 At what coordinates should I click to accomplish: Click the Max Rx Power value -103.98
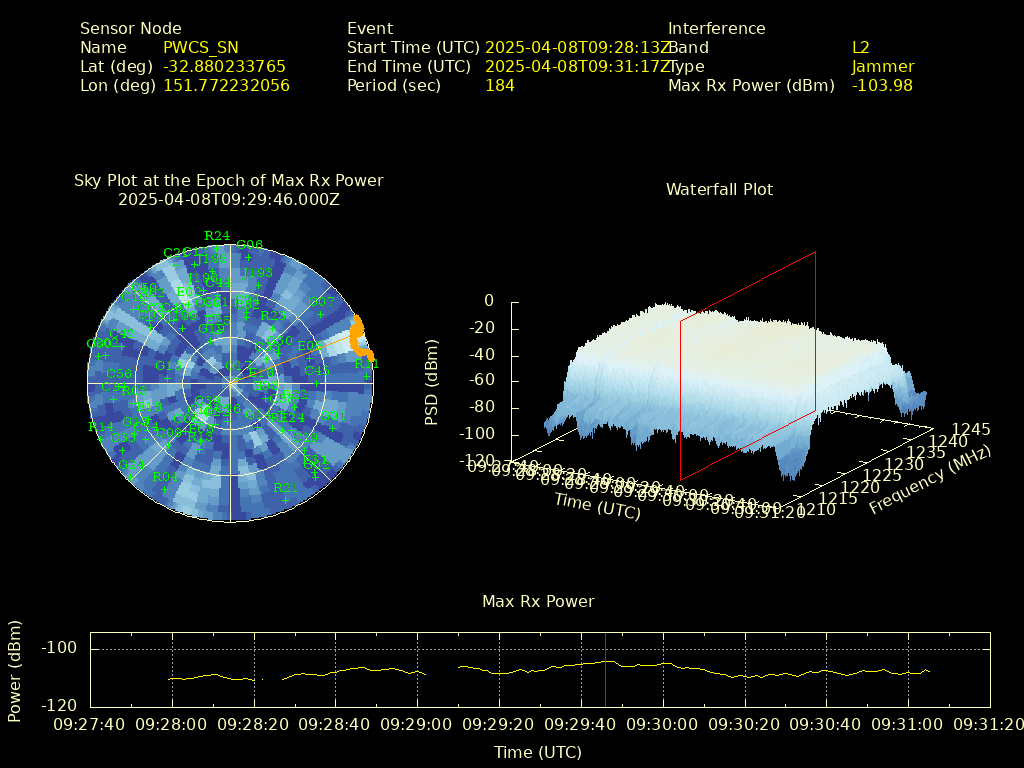pyautogui.click(x=882, y=86)
